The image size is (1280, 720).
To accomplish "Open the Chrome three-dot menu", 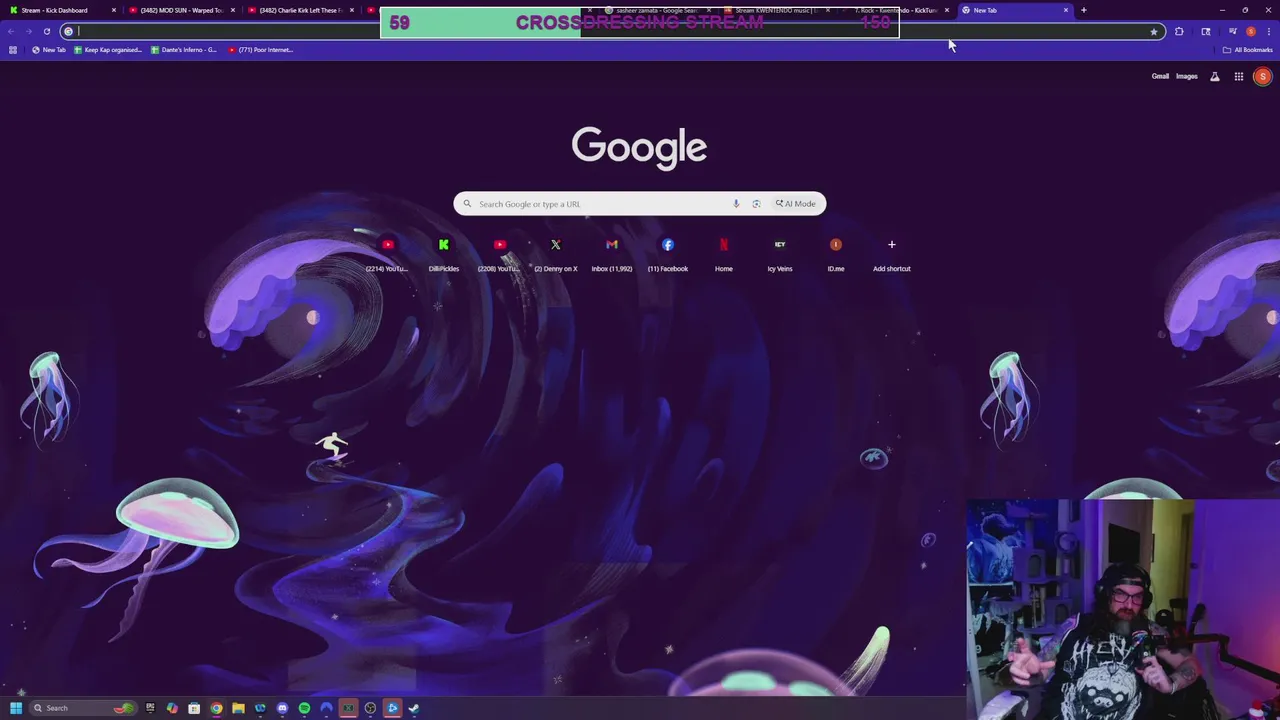I will [x=1268, y=31].
